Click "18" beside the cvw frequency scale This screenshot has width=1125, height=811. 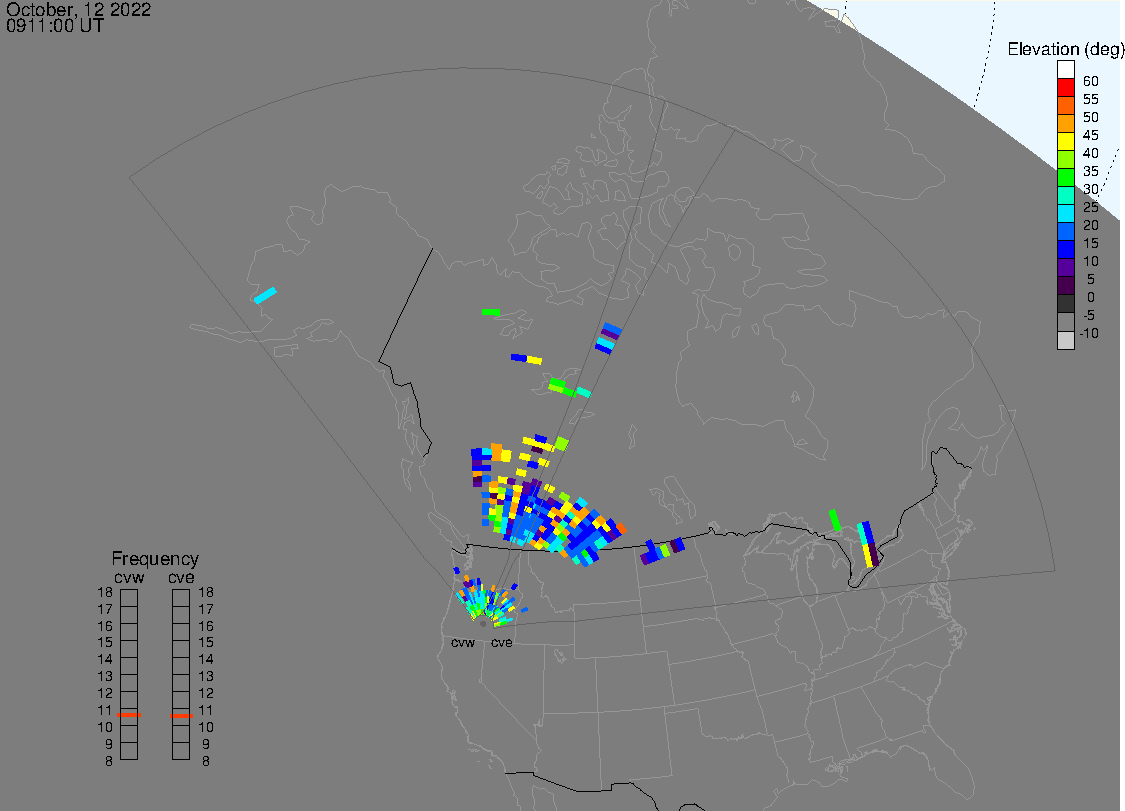[x=105, y=593]
